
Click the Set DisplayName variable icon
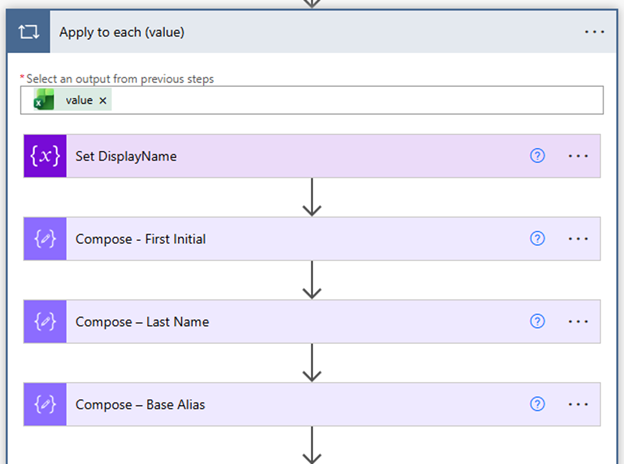click(x=45, y=156)
